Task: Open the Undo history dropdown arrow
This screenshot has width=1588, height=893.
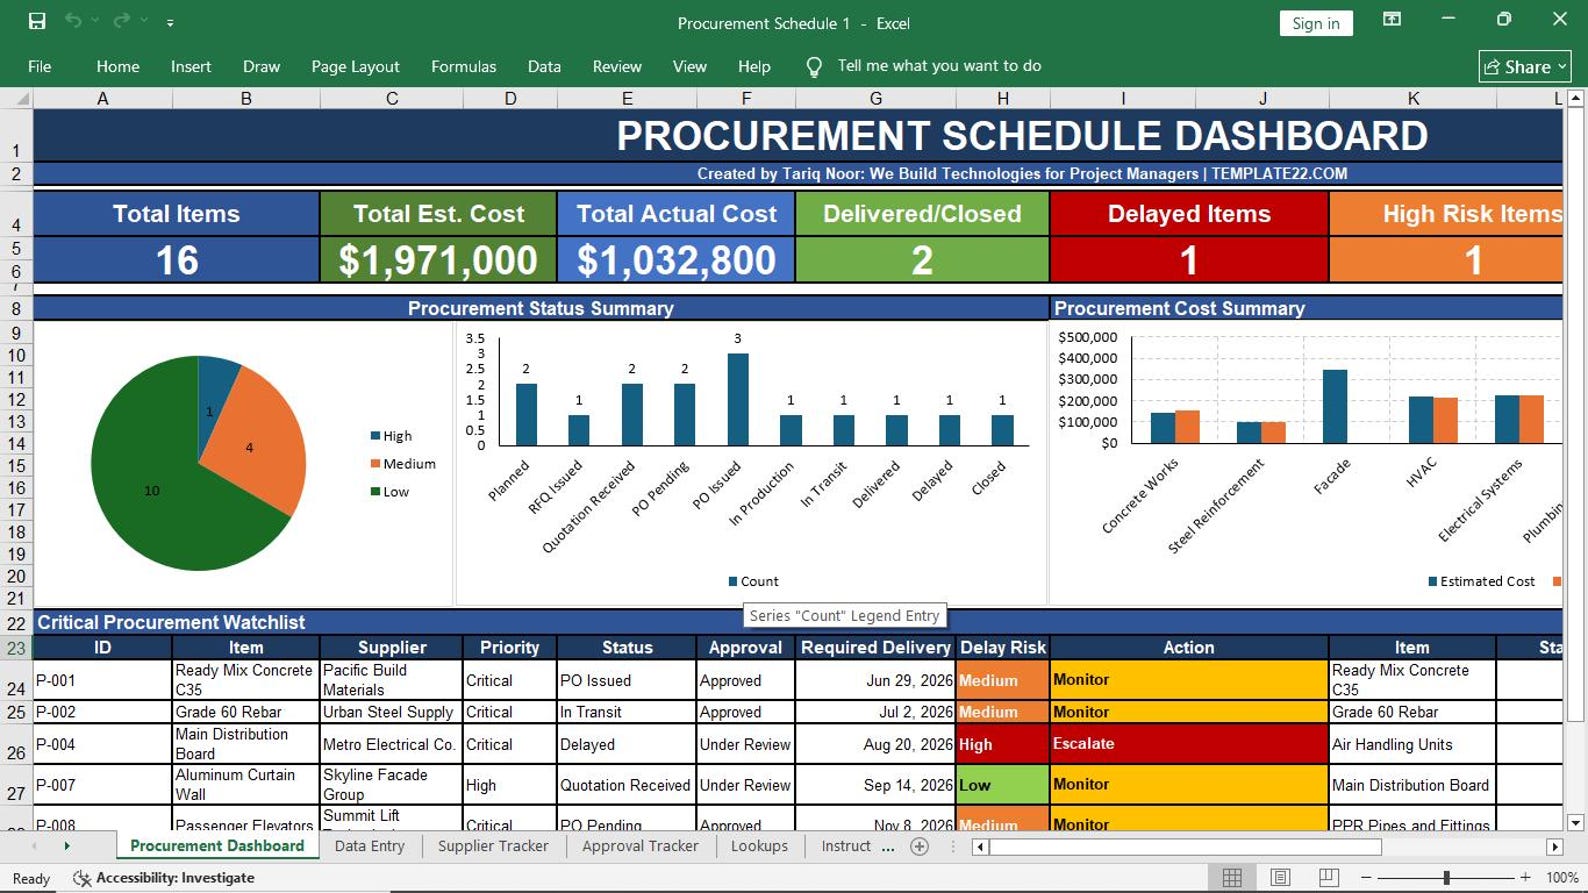Action: pos(95,21)
